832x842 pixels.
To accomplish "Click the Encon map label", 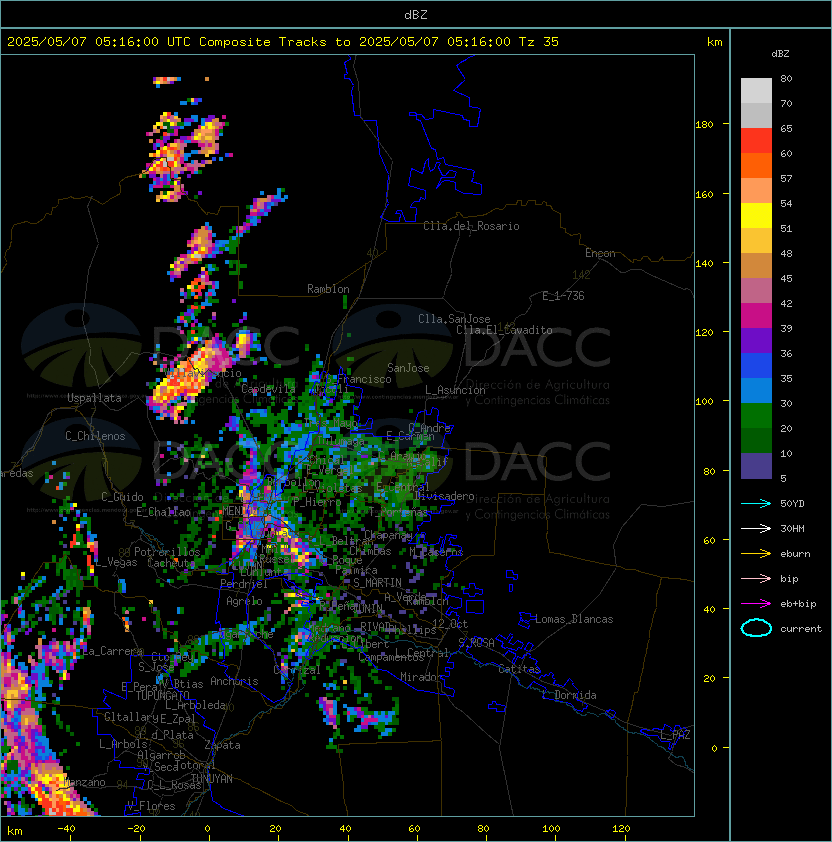I will pyautogui.click(x=600, y=253).
